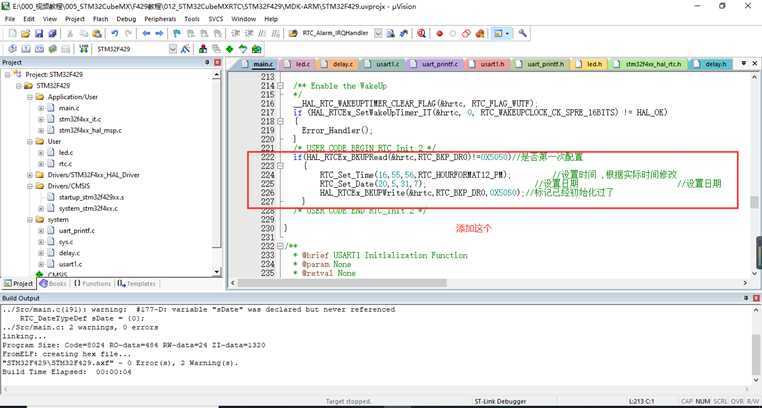Collapse the Drivers/CMSIS group
The image size is (762, 408).
click(x=30, y=186)
